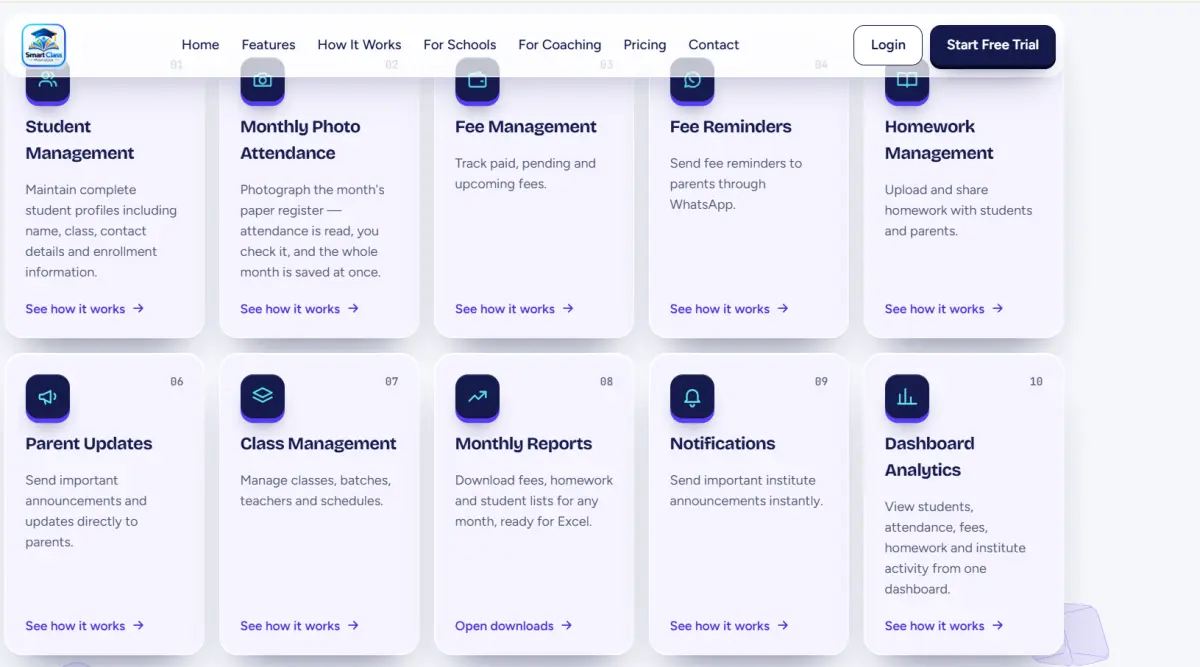The image size is (1200, 667).
Task: See how Fee Reminders works
Action: (730, 309)
